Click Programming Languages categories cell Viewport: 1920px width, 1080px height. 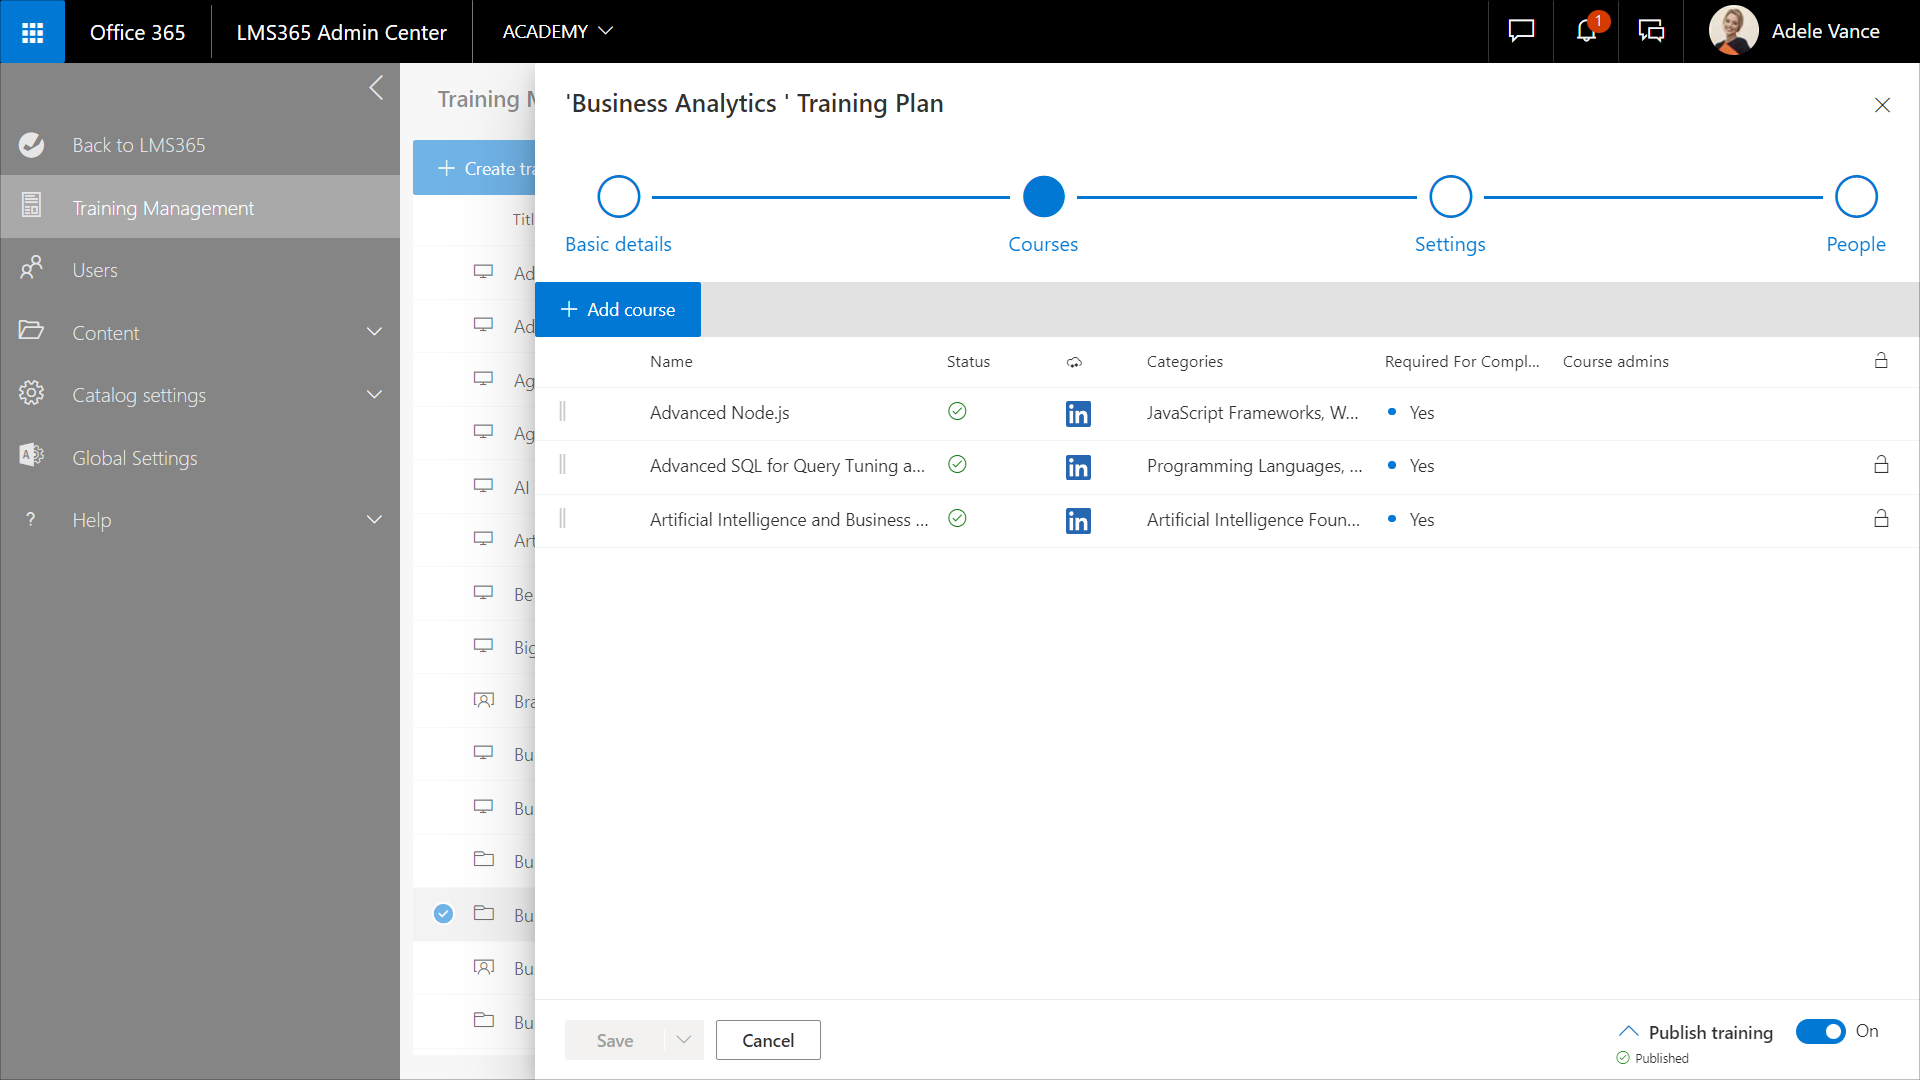pos(1254,465)
